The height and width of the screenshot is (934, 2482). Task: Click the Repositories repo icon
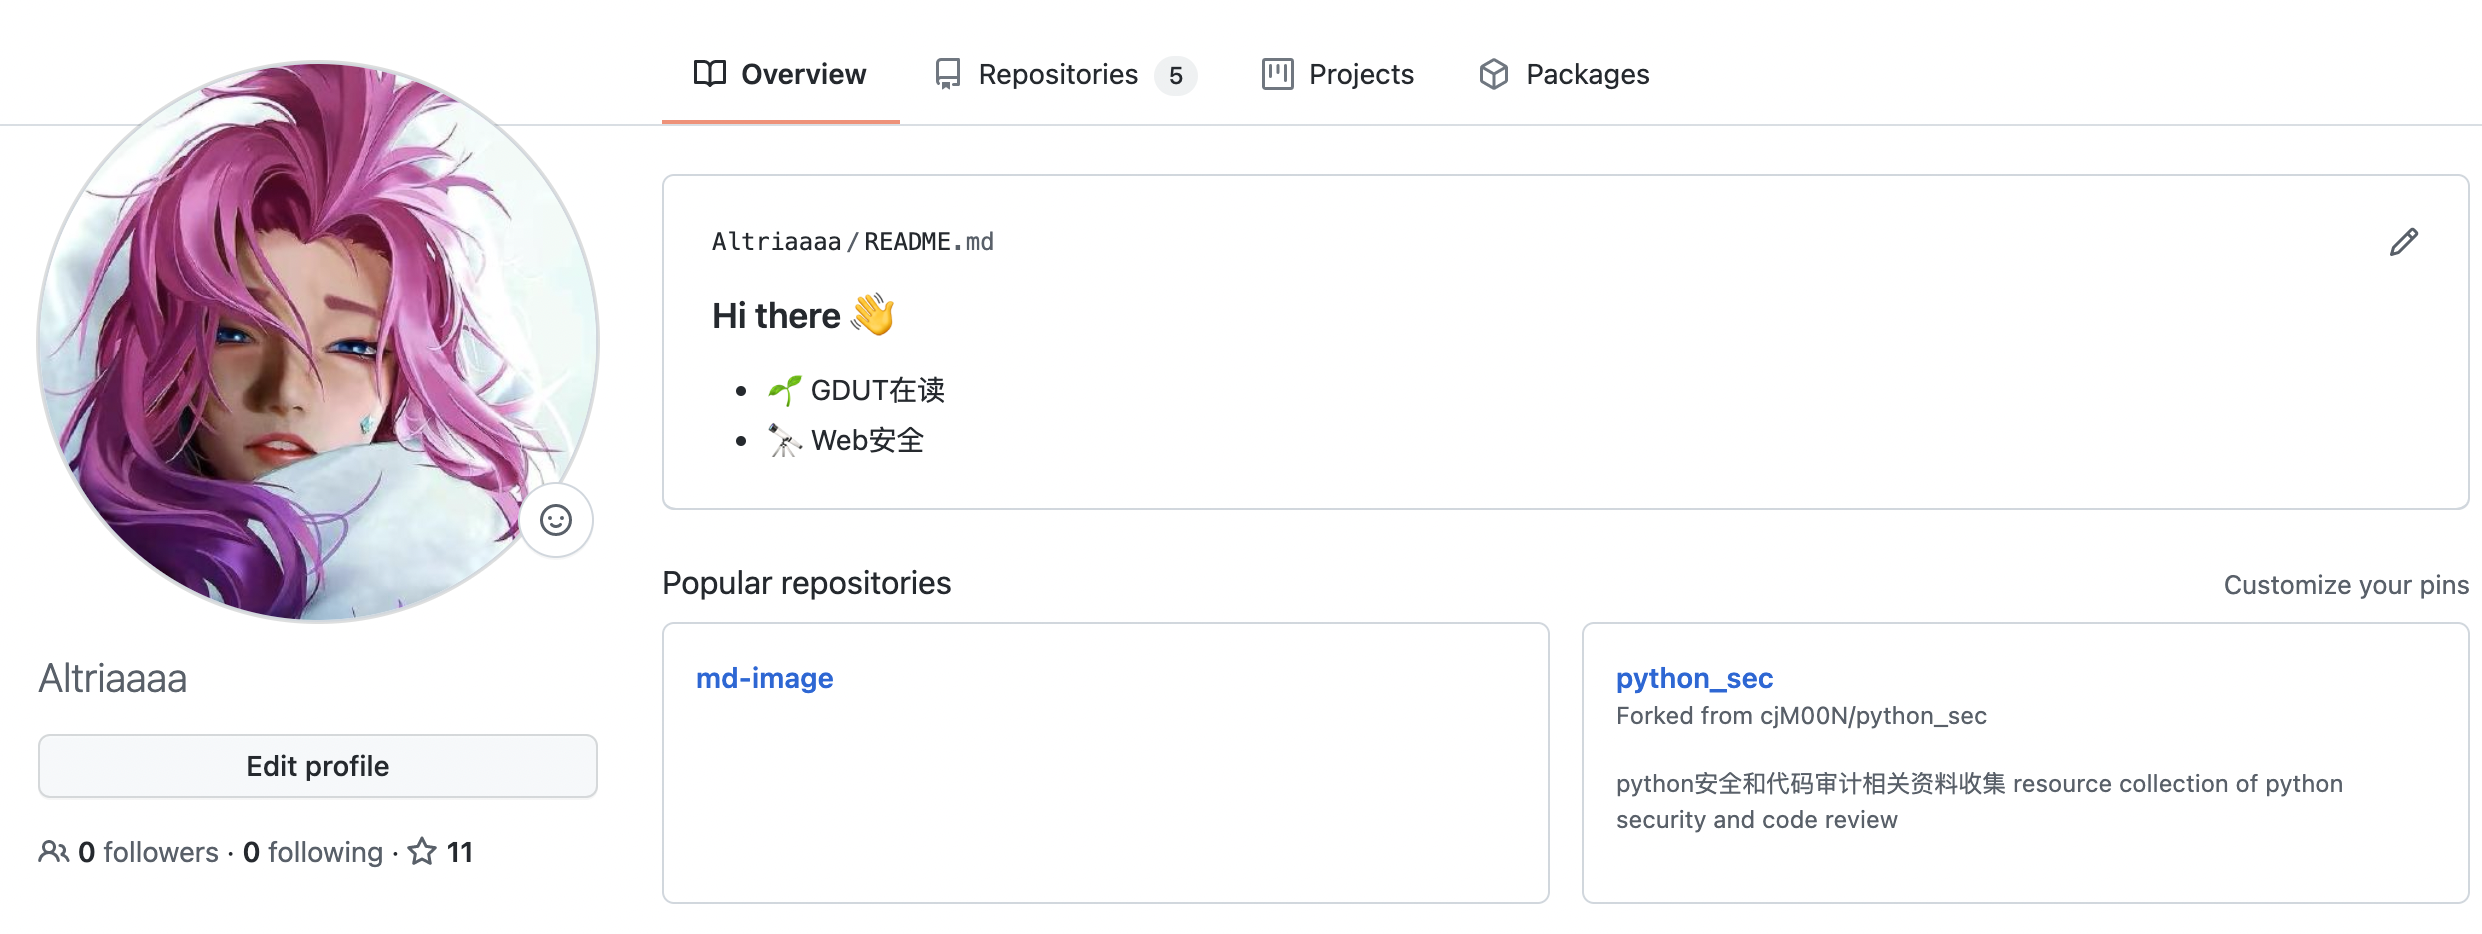pyautogui.click(x=947, y=74)
